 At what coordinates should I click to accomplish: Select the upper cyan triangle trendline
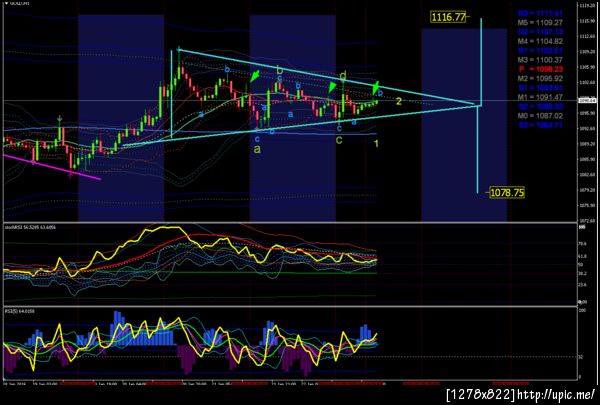pos(328,77)
